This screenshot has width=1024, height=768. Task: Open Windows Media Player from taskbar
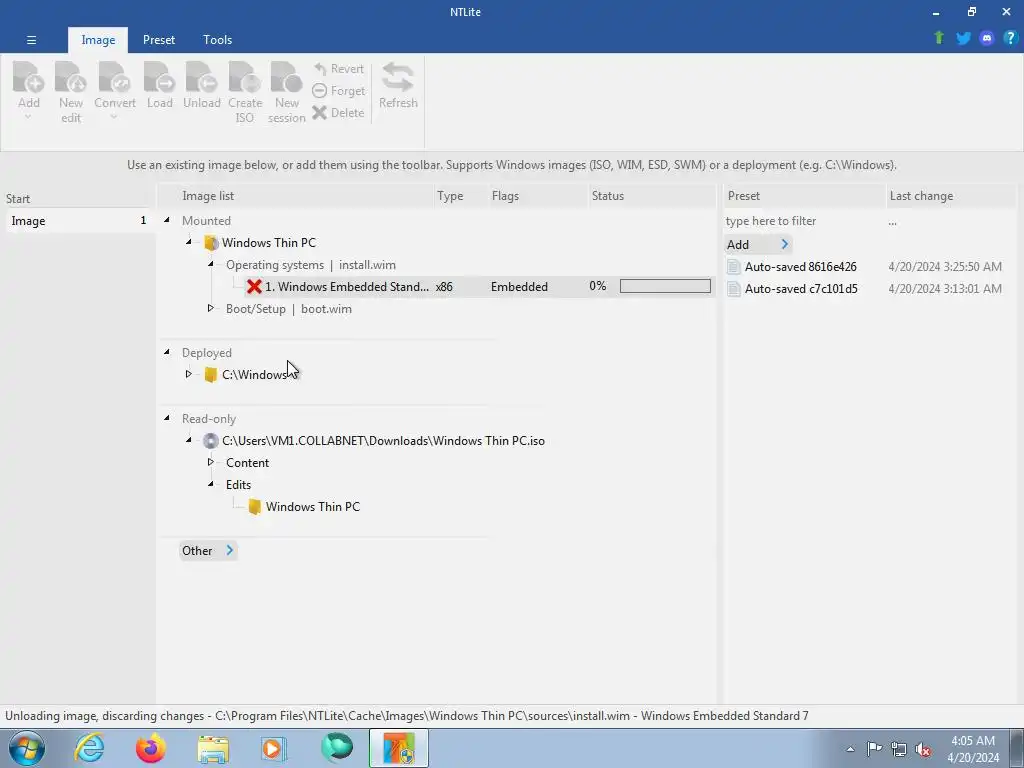(274, 748)
